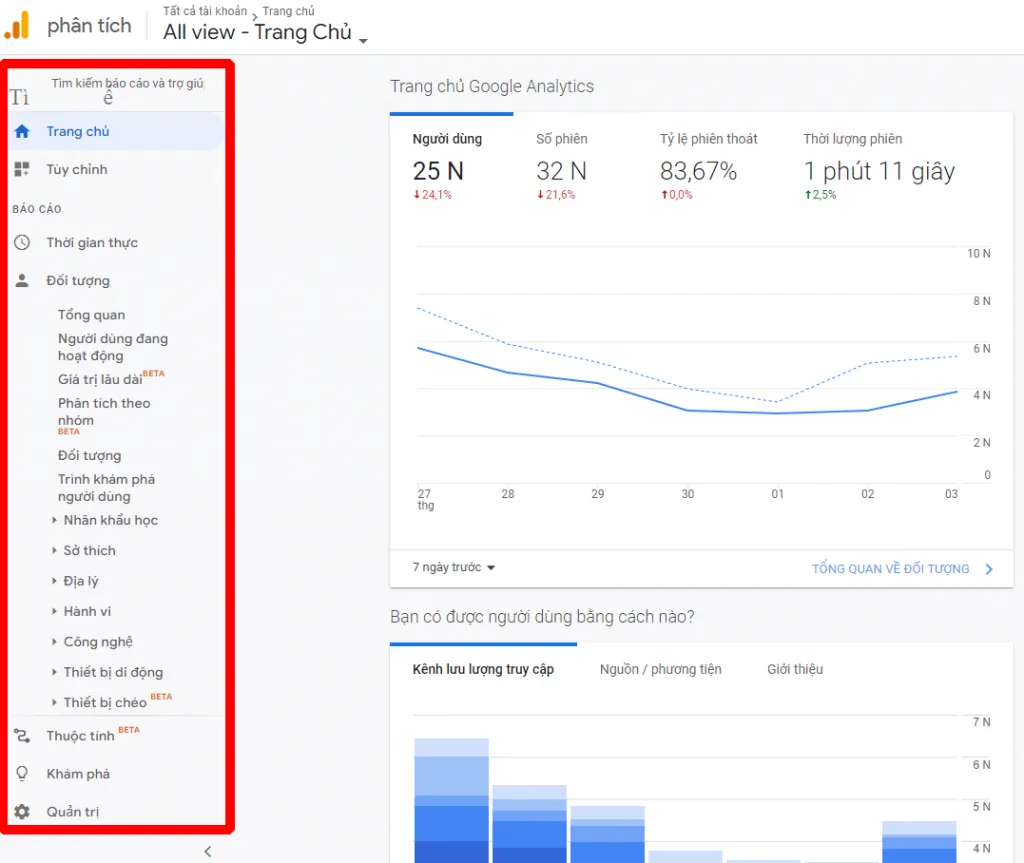
Task: Click the tallest first bar in channel chart
Action: click(451, 800)
